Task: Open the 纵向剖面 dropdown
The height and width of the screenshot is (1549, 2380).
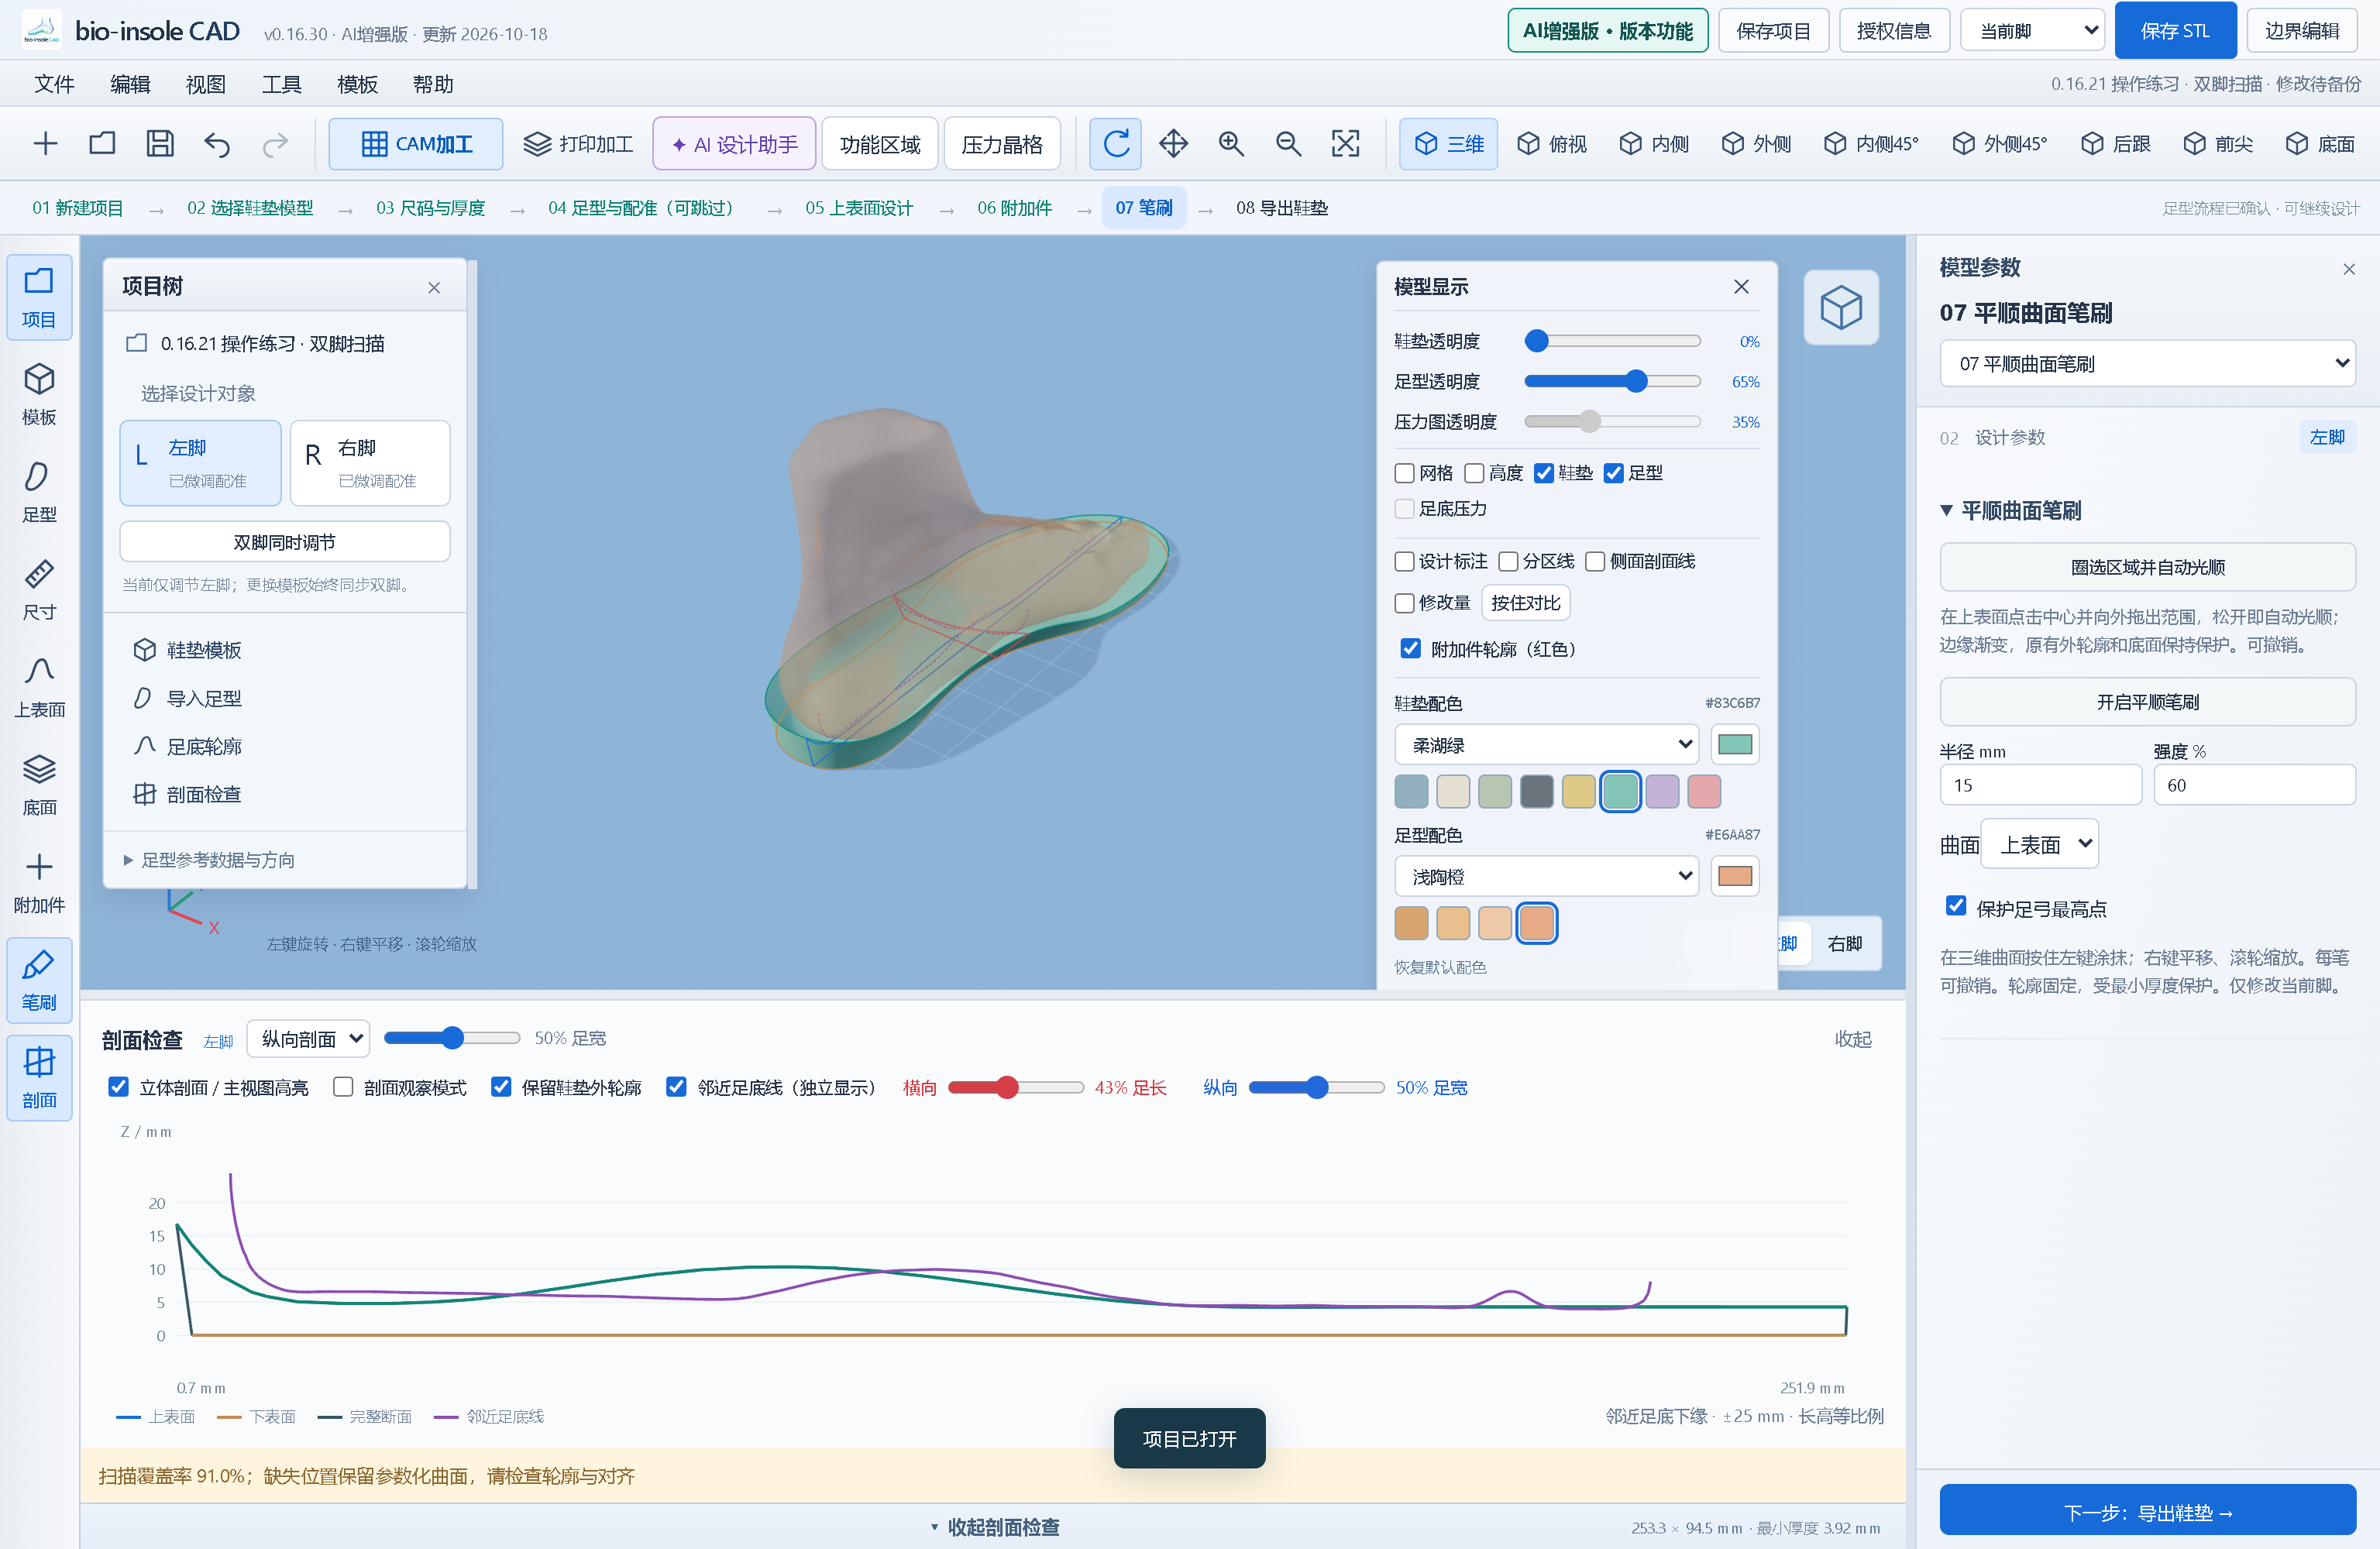Action: pos(308,1038)
